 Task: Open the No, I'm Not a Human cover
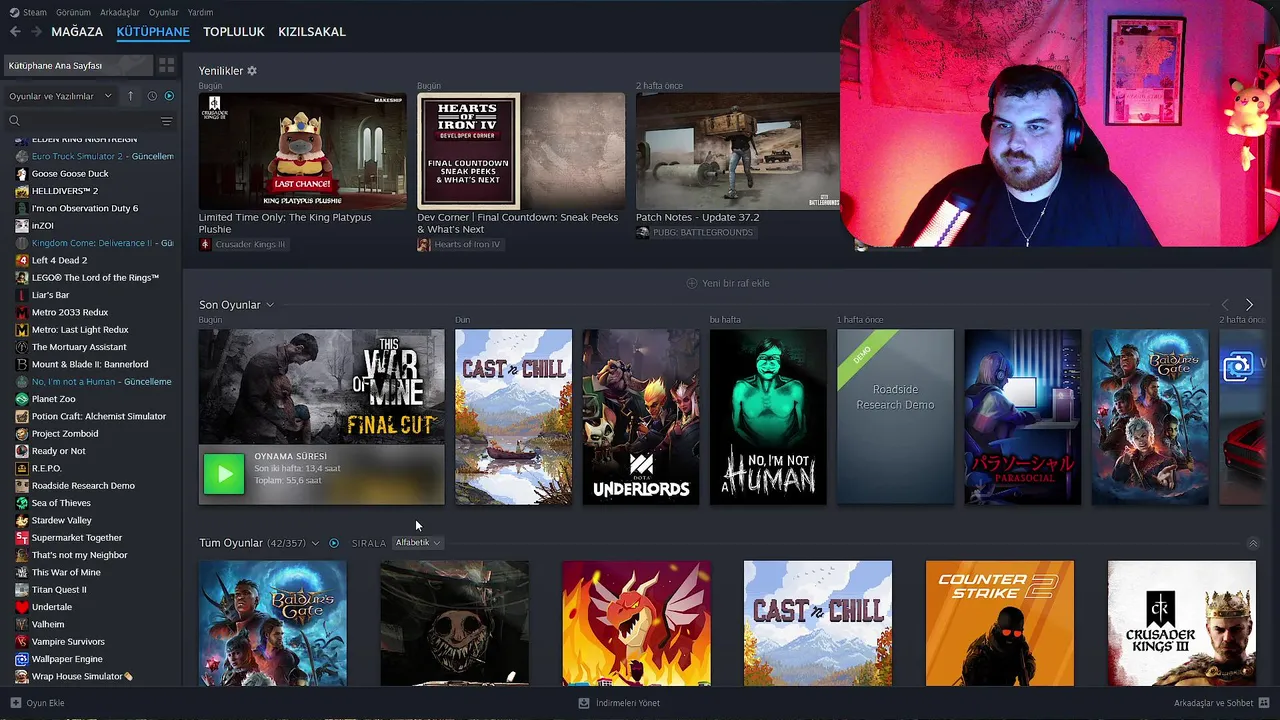[x=768, y=417]
